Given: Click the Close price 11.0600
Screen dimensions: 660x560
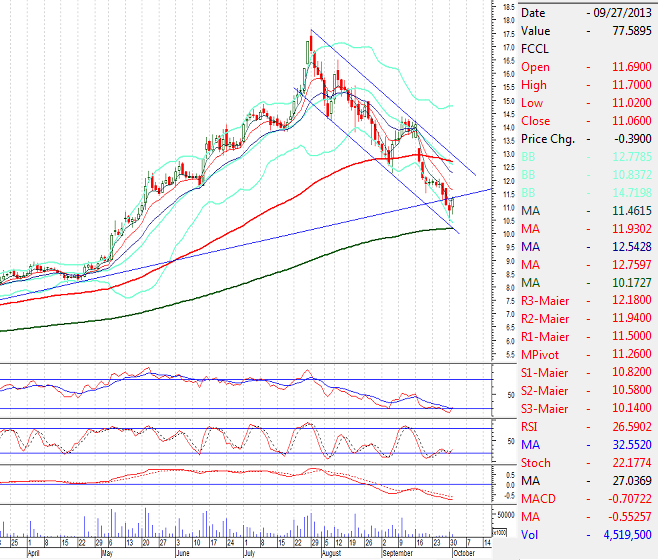Looking at the screenshot, I should point(624,120).
